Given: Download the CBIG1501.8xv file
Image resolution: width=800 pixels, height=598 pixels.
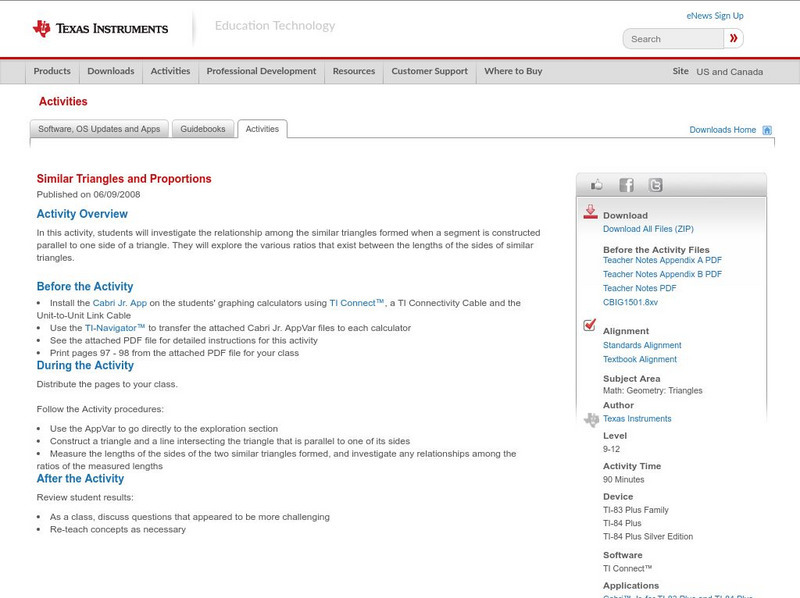Looking at the screenshot, I should (x=630, y=302).
